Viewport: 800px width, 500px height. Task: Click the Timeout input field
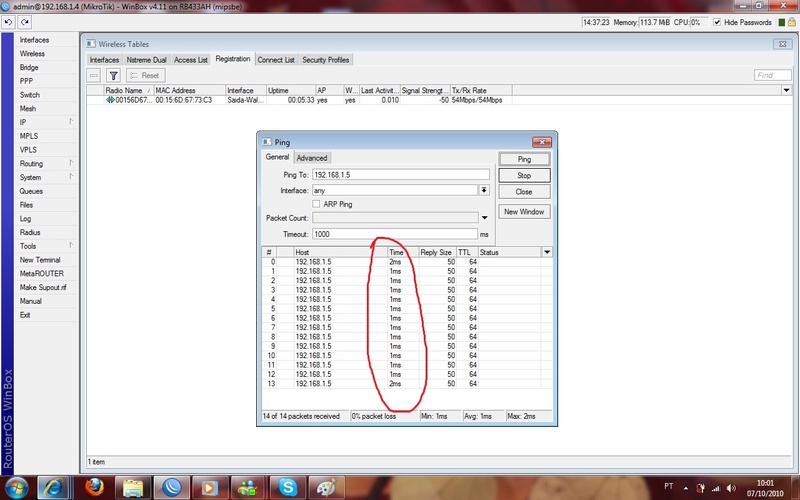click(x=395, y=234)
